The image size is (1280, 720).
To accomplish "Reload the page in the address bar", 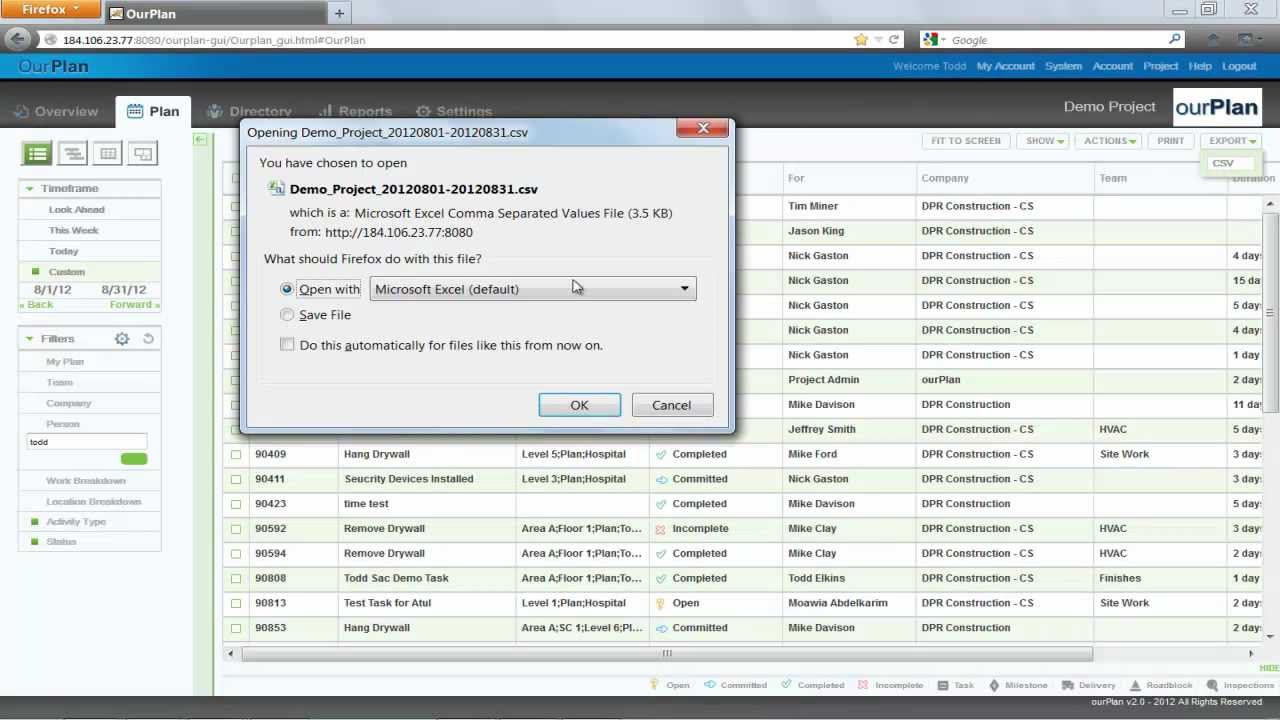I will (894, 39).
